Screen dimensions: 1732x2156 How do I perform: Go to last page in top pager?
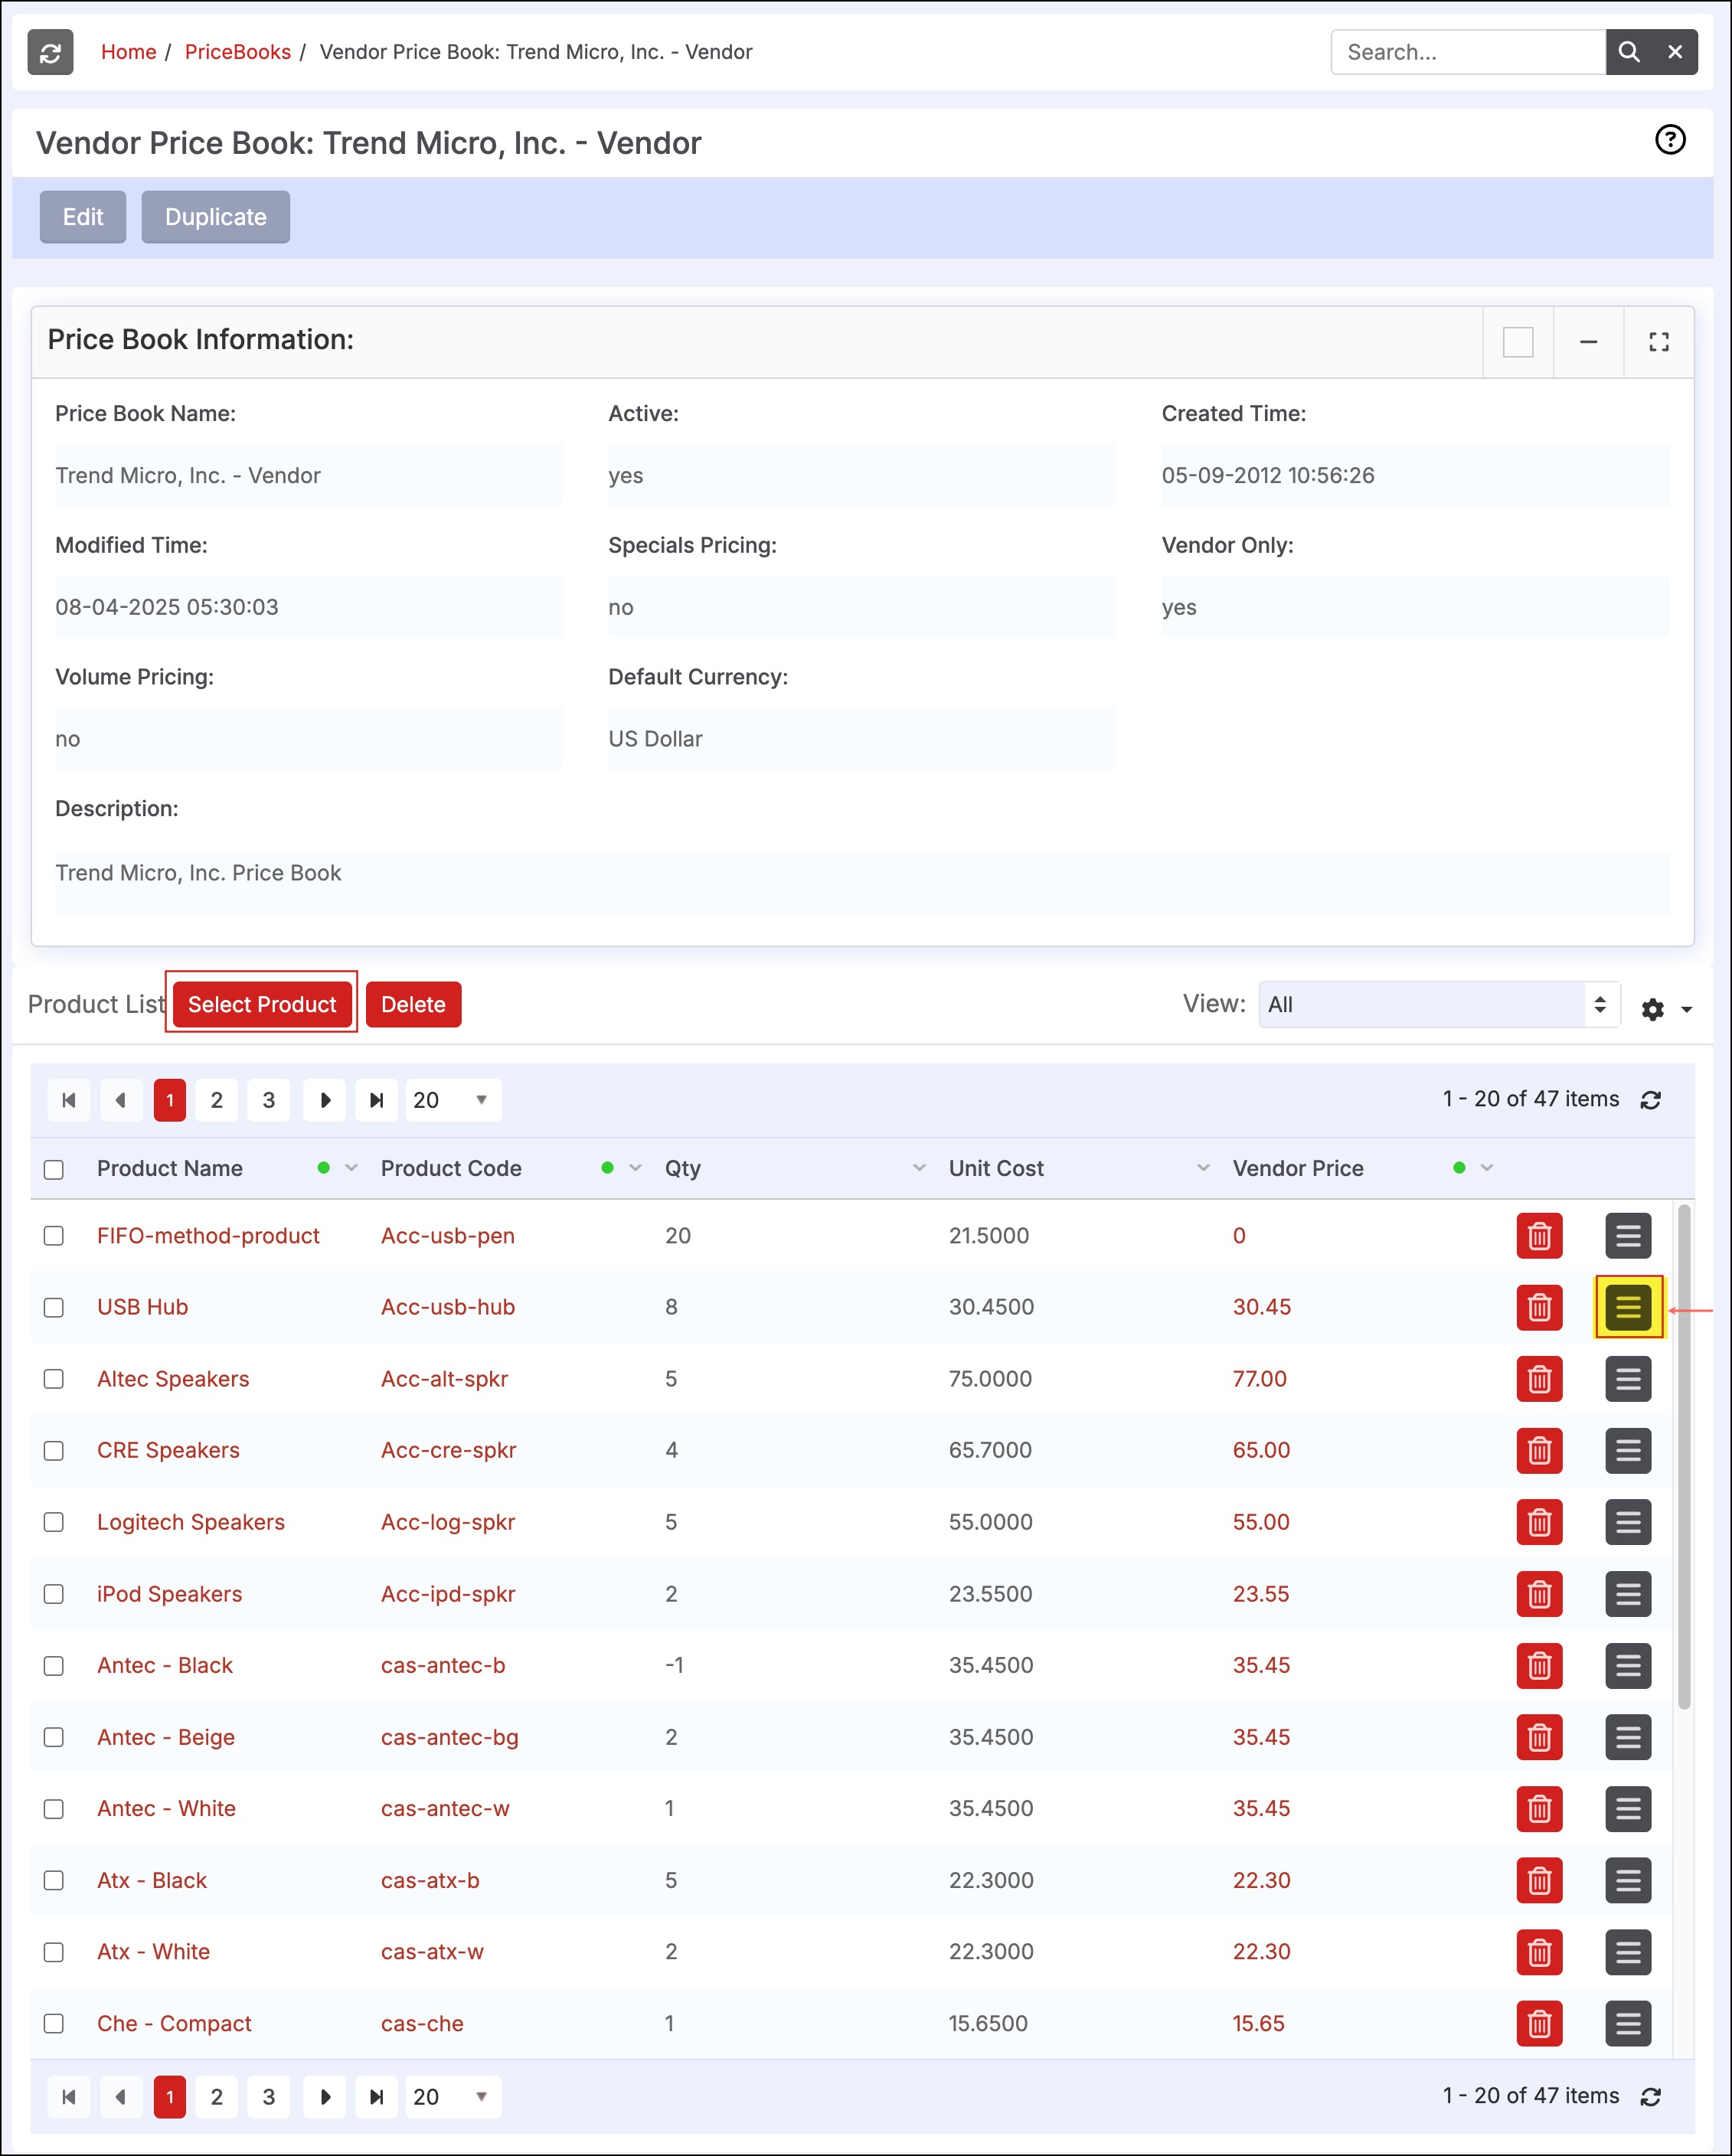tap(377, 1100)
